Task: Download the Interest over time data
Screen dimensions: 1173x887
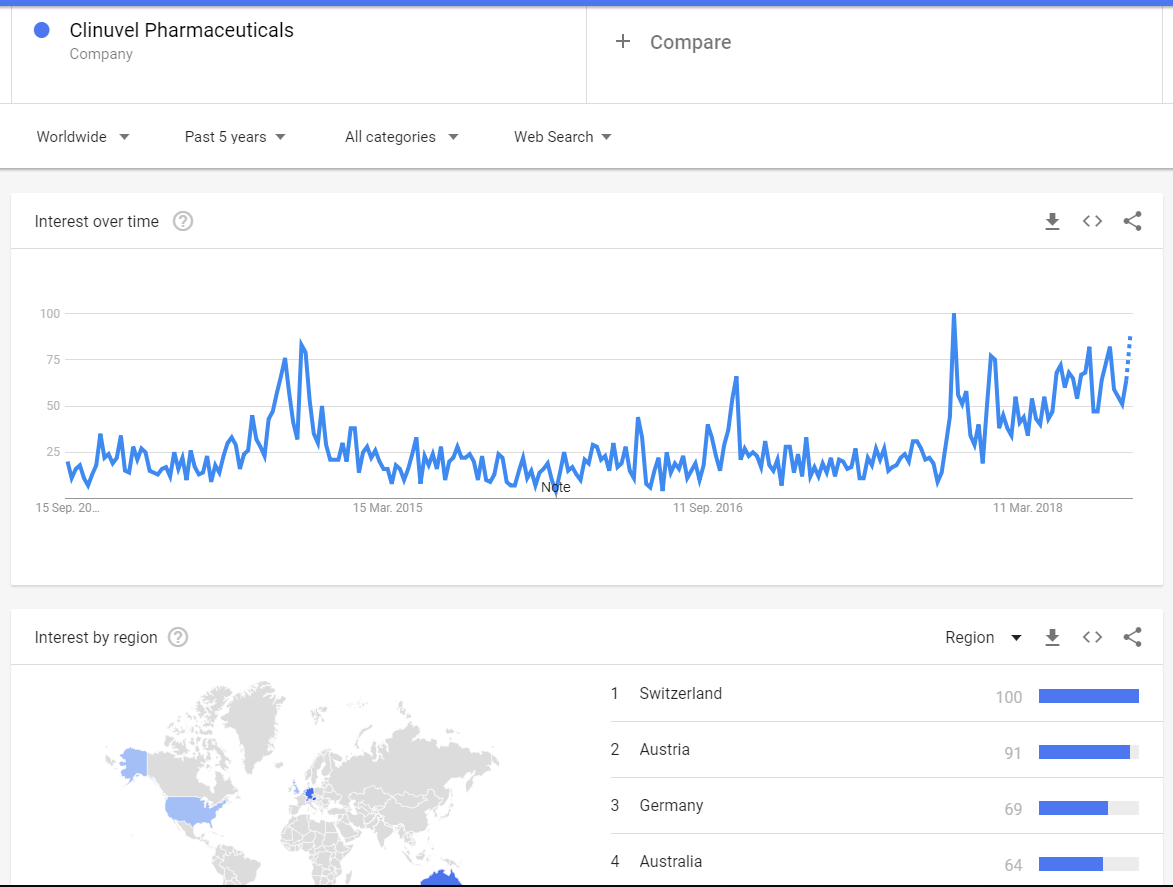Action: (x=1052, y=222)
